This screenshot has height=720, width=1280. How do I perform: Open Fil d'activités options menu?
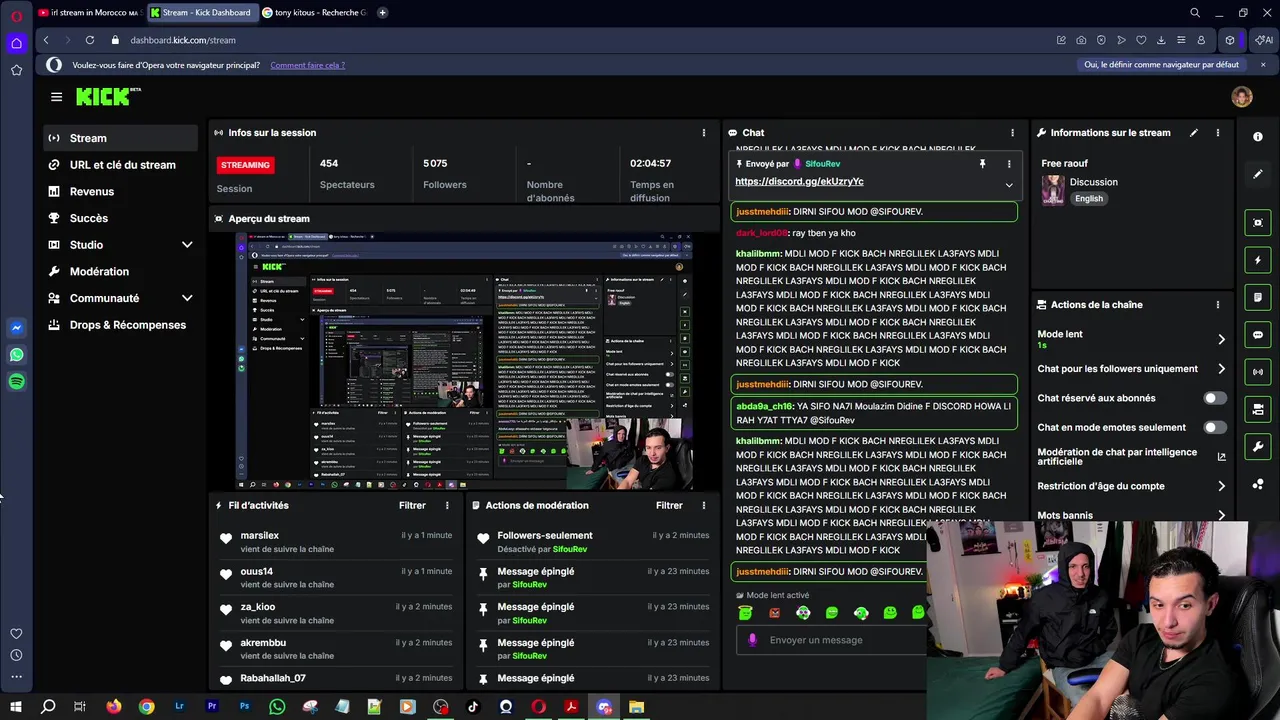click(x=447, y=505)
